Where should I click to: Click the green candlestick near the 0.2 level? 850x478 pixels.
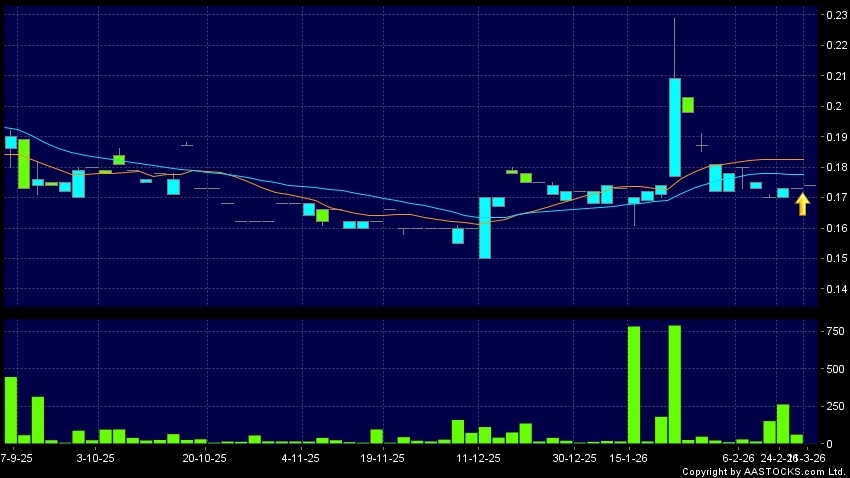point(688,104)
